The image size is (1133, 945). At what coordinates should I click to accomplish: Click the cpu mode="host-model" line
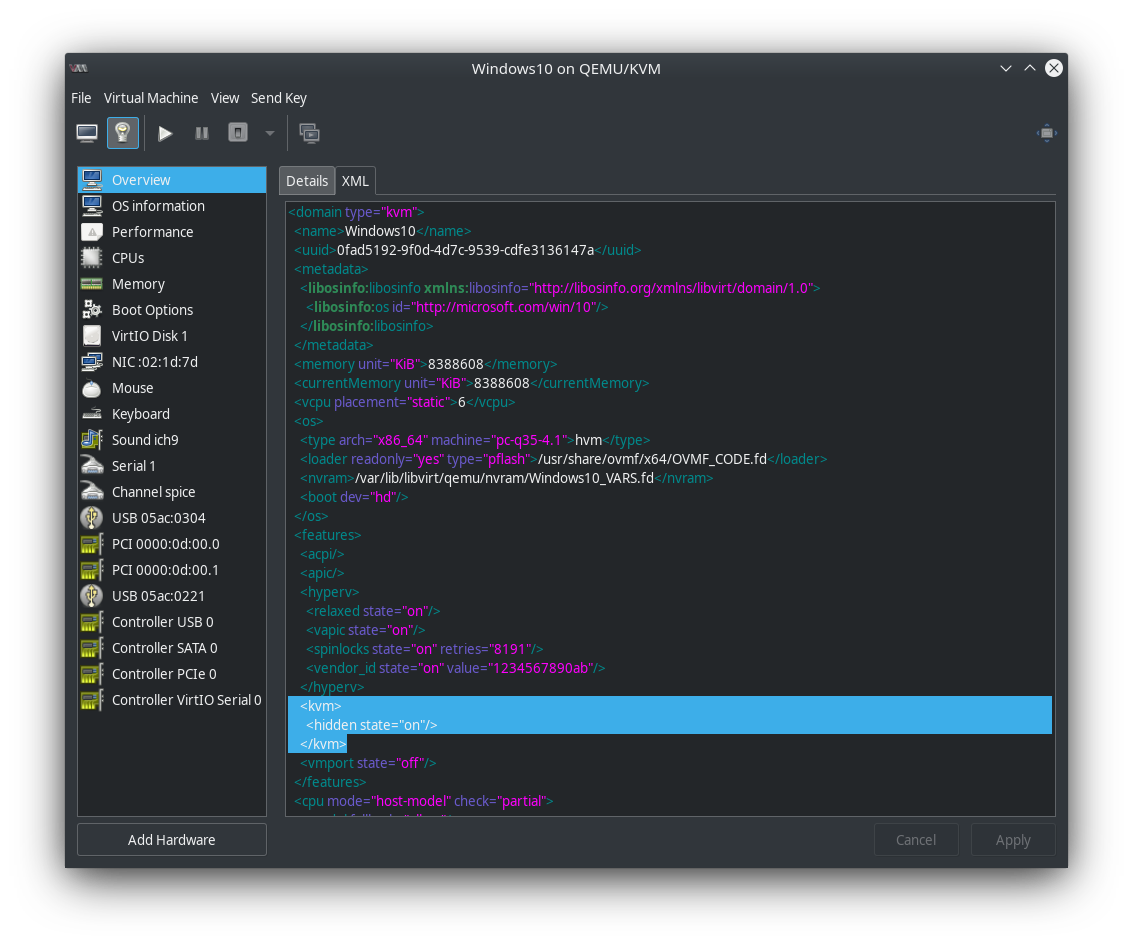tap(423, 801)
